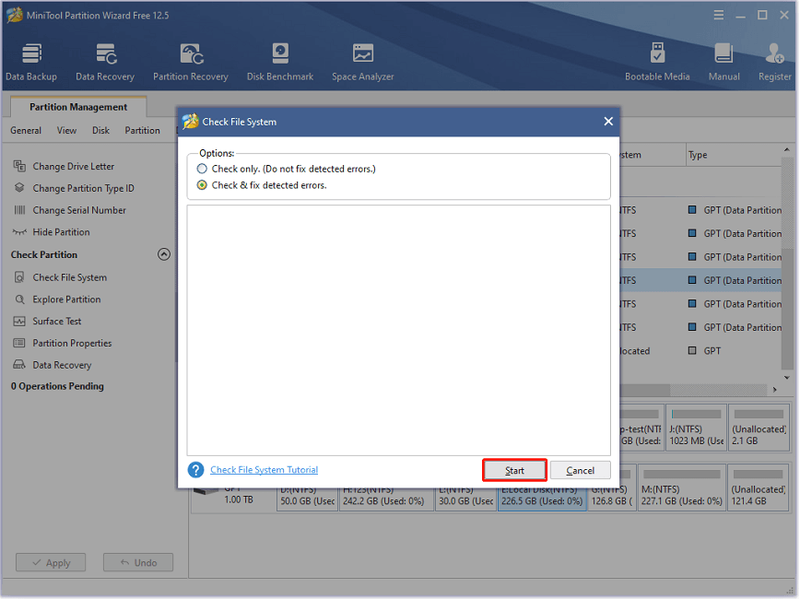
Task: Open the Disk menu
Action: tap(101, 131)
